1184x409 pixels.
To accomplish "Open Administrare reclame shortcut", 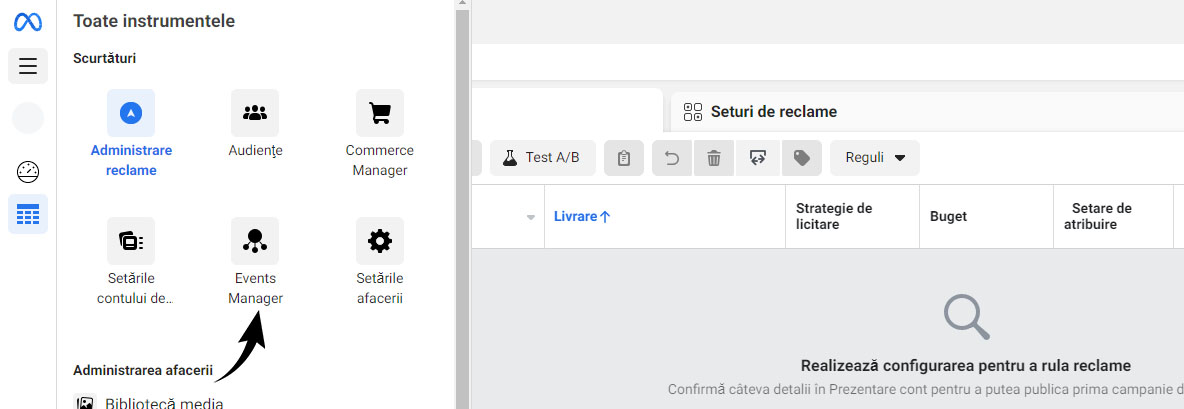I will [131, 134].
